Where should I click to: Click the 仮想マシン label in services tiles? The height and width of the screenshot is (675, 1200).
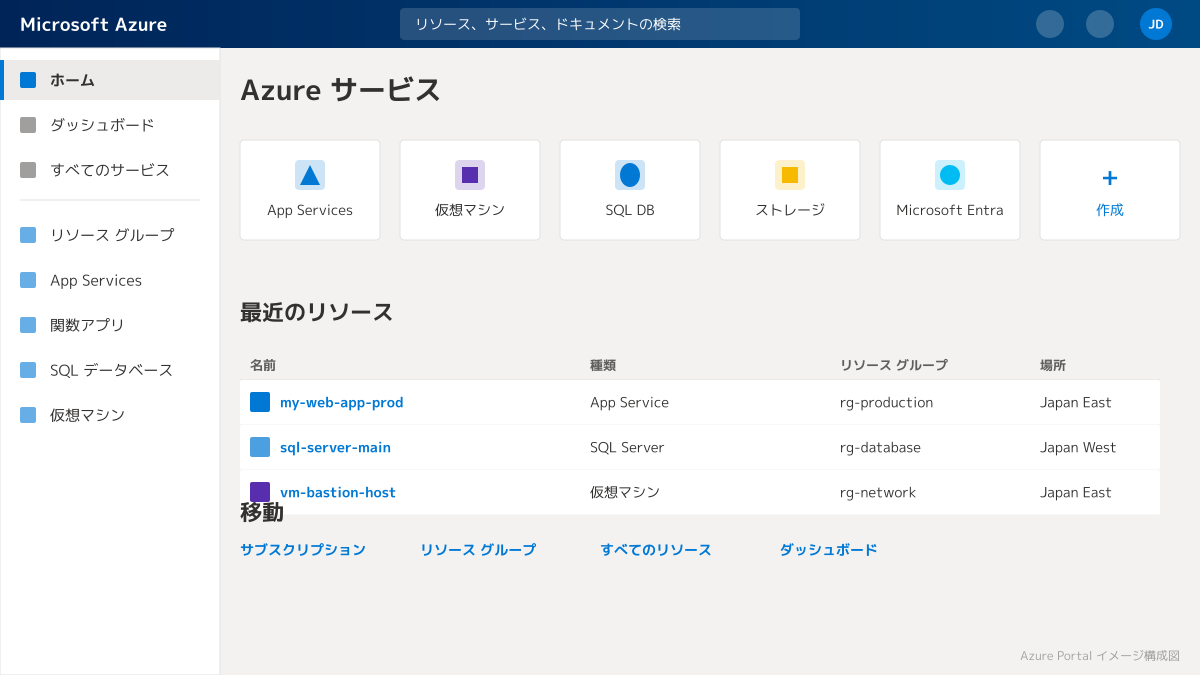(x=470, y=210)
